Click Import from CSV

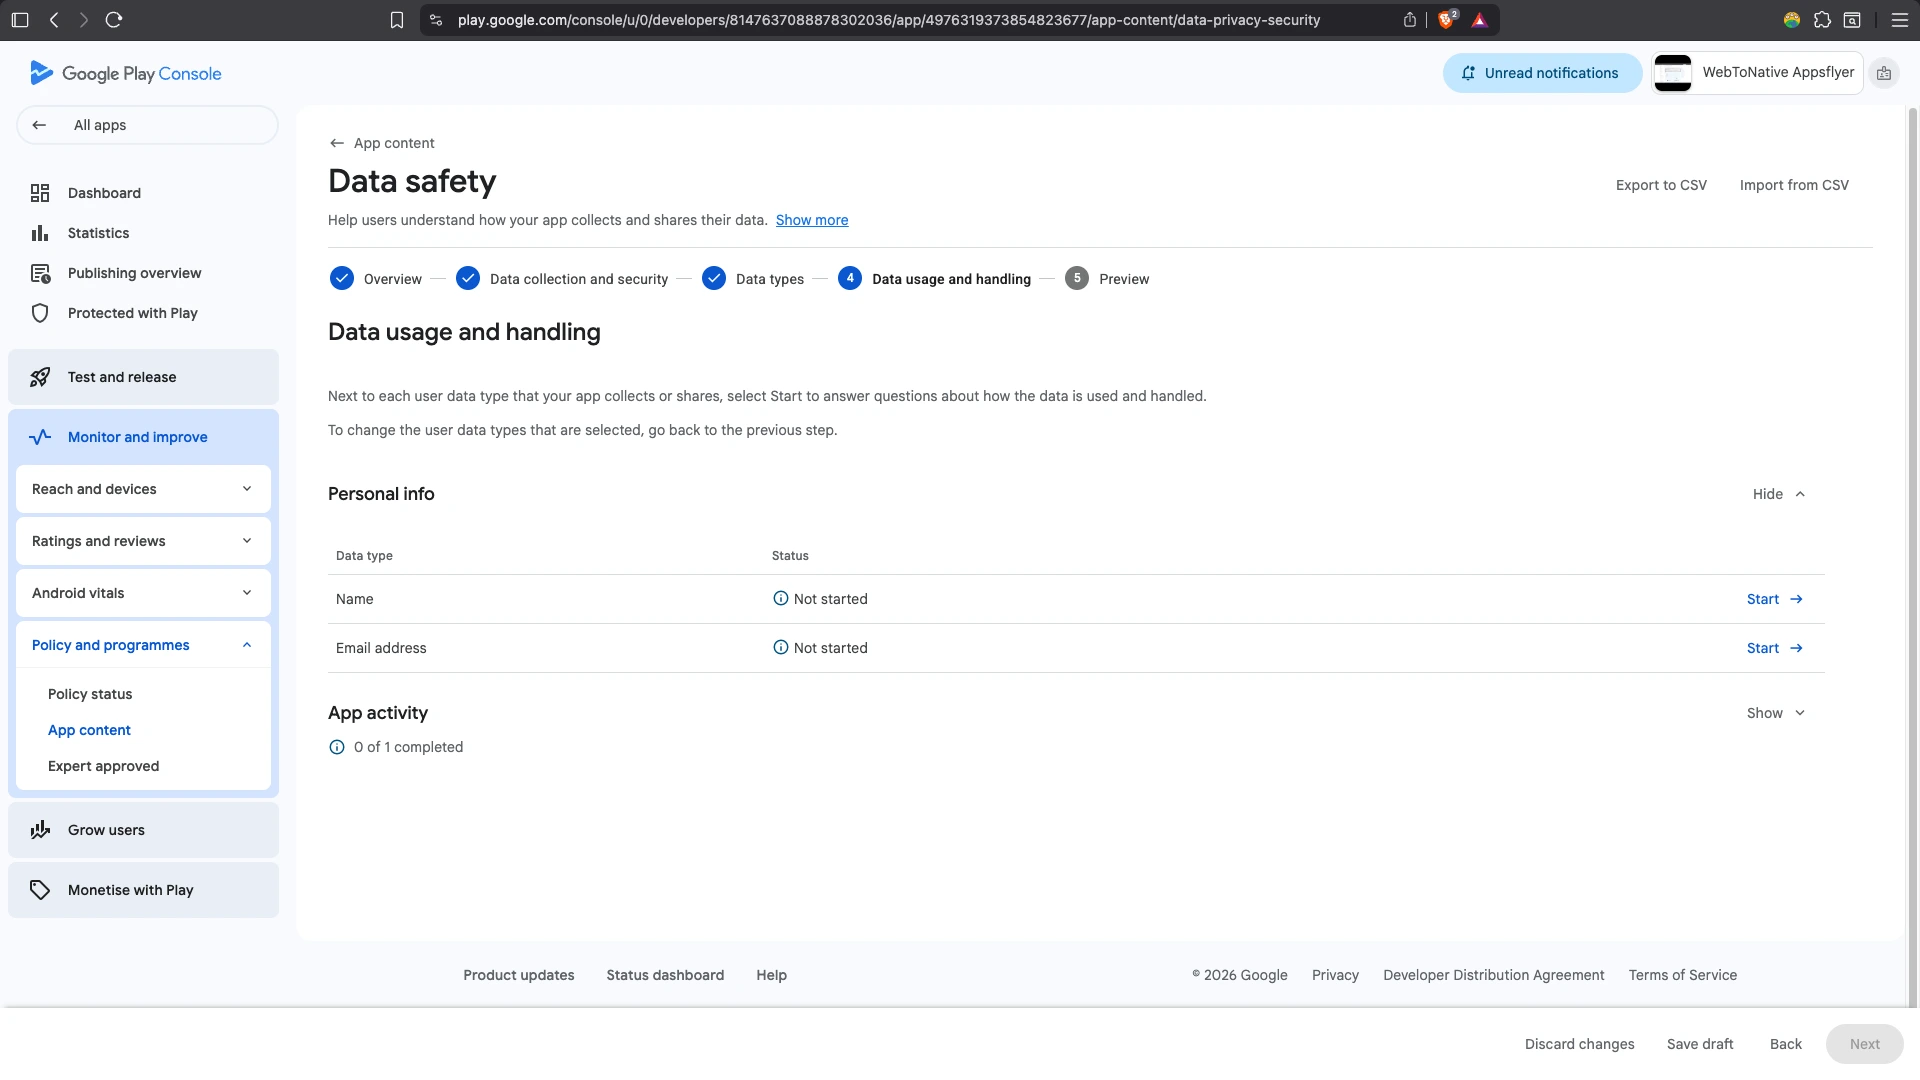[x=1794, y=185]
